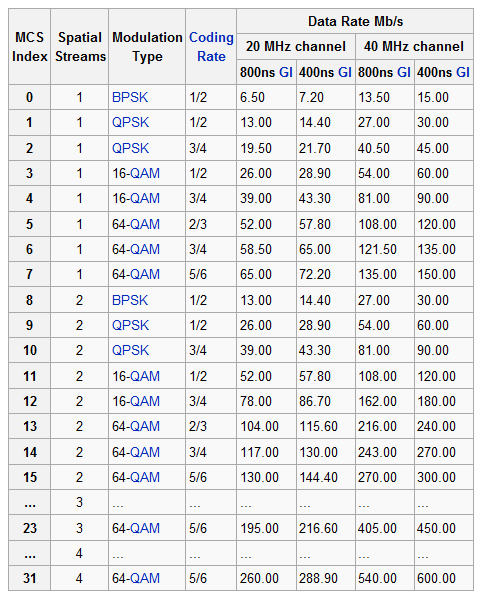Click GI link in 20 MHz 400ns column
The image size is (480, 601).
coord(345,72)
